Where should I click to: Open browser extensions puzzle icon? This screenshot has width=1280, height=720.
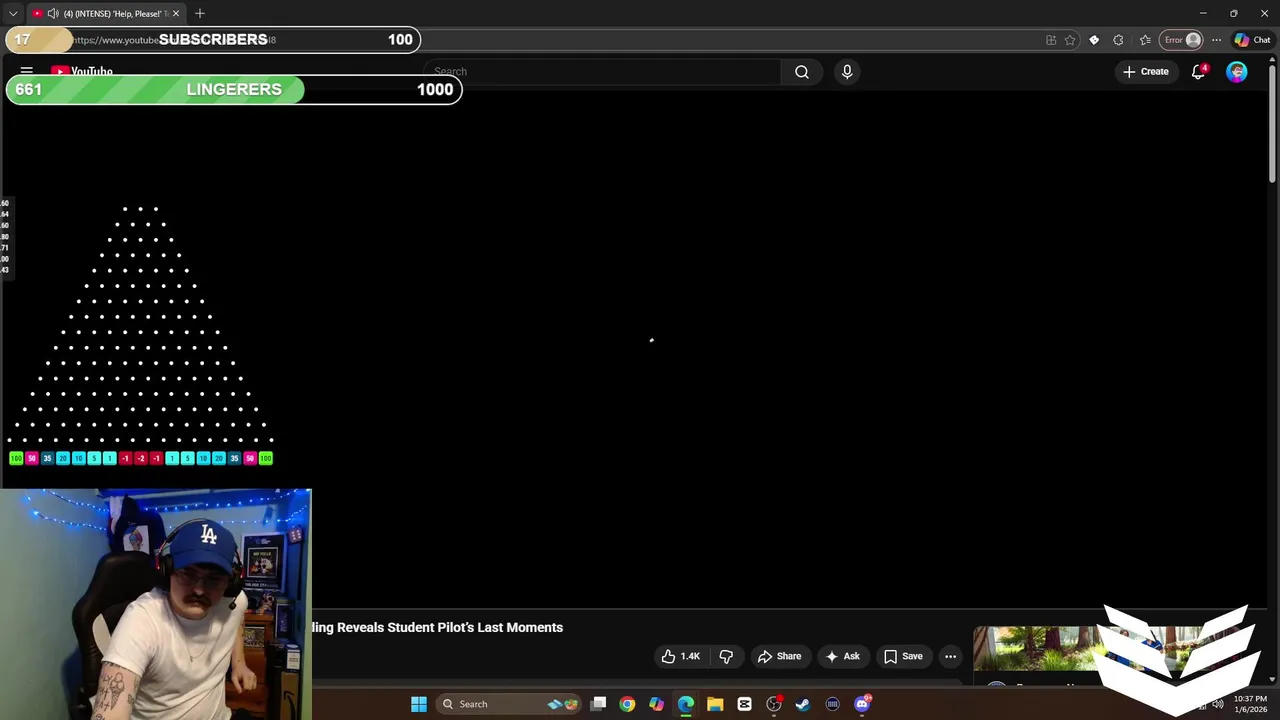pos(1118,40)
